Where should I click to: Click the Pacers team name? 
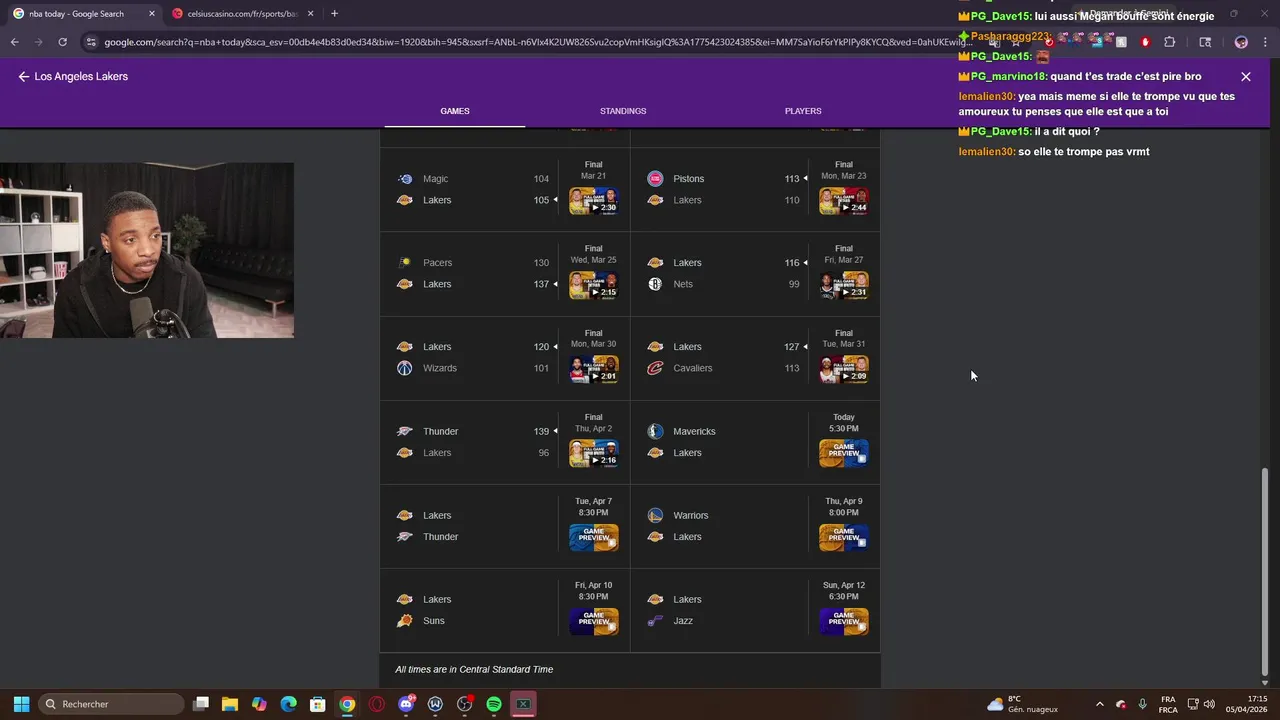click(x=437, y=263)
